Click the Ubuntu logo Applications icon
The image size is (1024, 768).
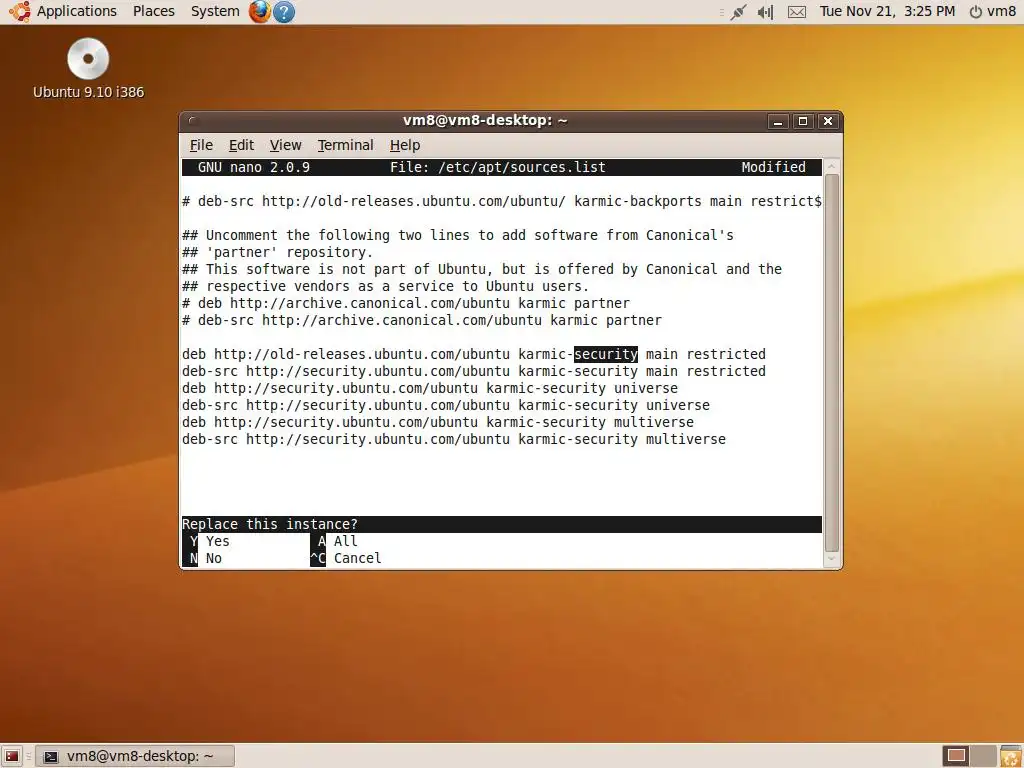pos(20,11)
